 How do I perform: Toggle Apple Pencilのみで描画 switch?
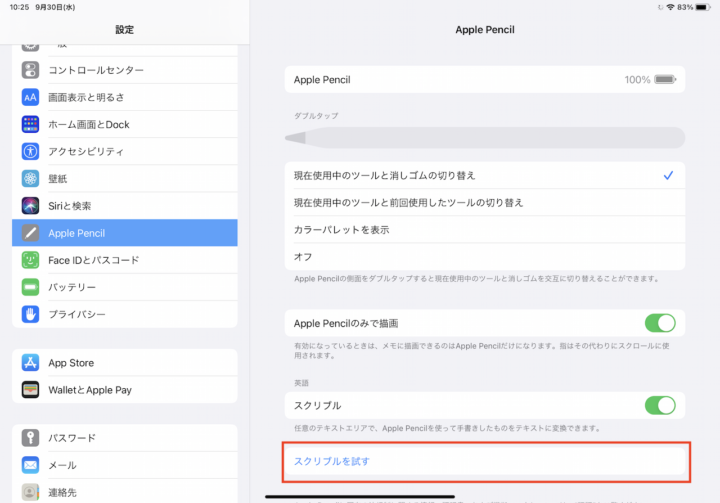point(660,323)
